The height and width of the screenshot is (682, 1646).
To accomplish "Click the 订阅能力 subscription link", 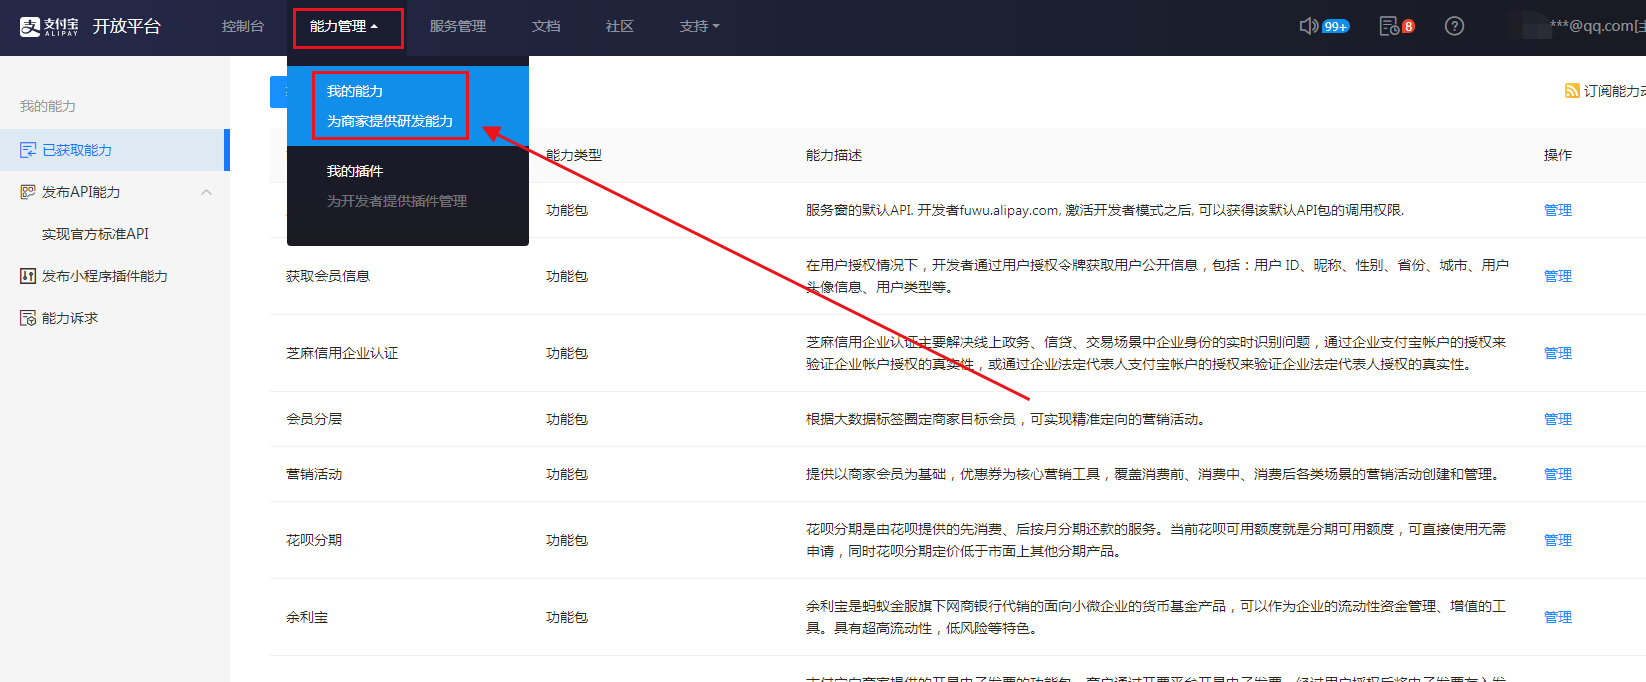I will tap(1614, 91).
